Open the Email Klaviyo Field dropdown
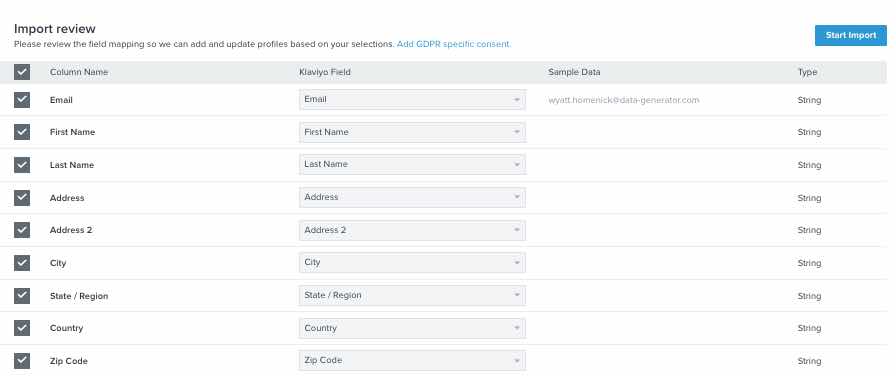896x376 pixels. 412,99
